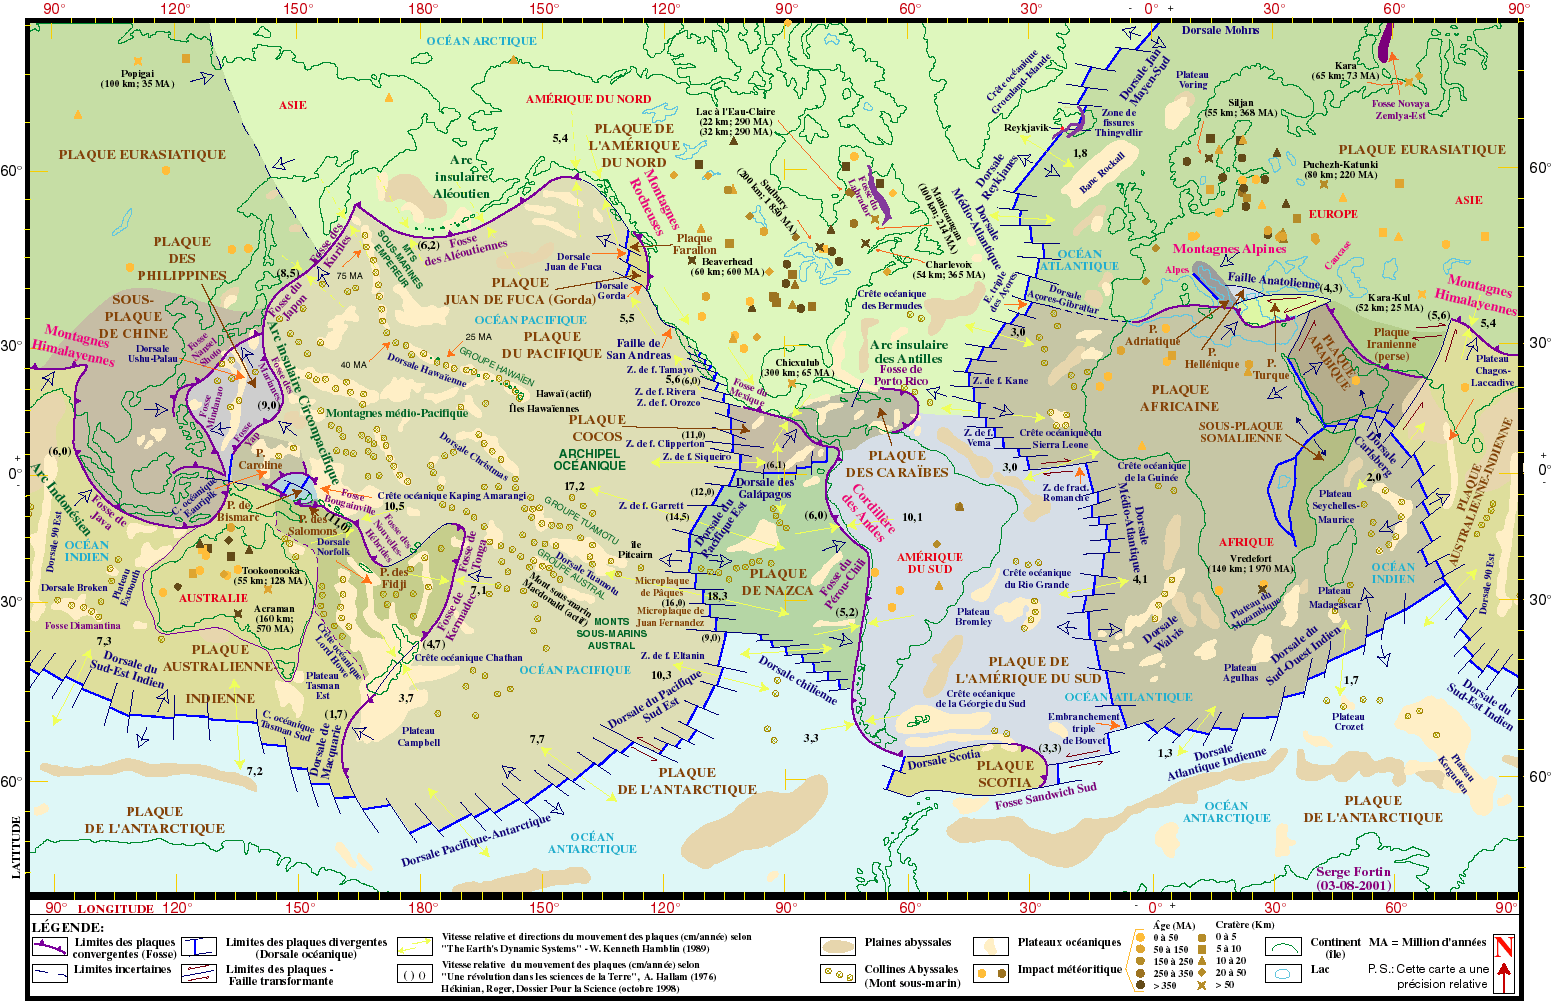This screenshot has height=1001, width=1552.
Task: Click the Plaines abyssales legend swatch
Action: (x=838, y=945)
